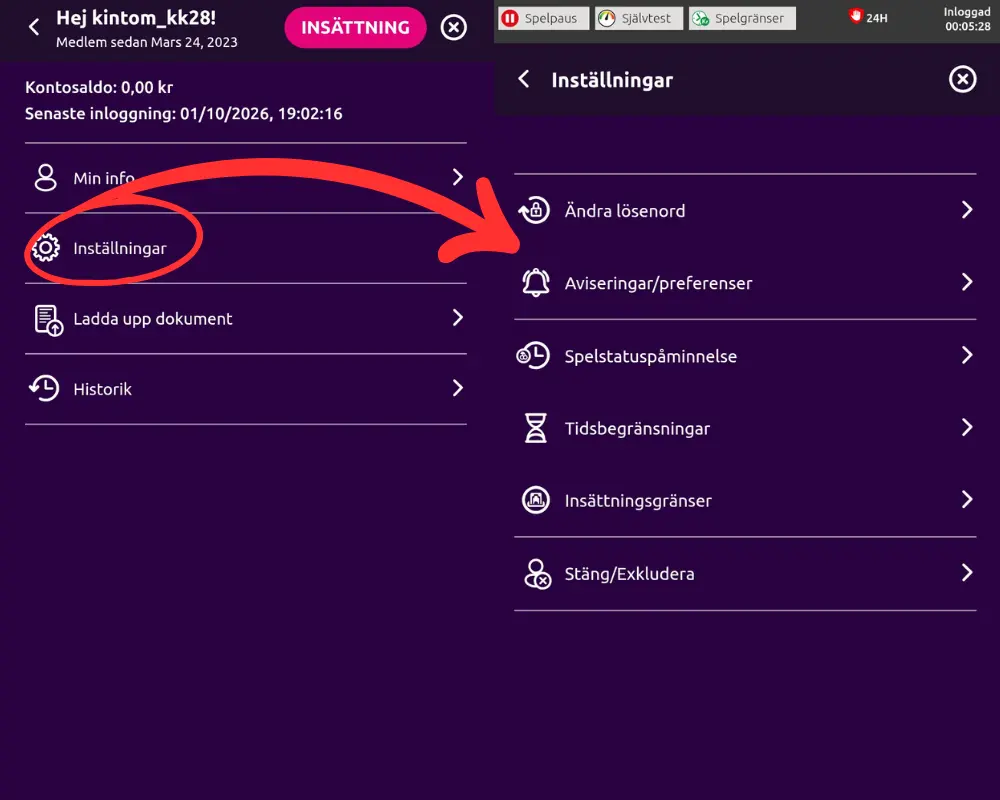Click the Medlem sedan Mars 24, 2023 text

(147, 42)
